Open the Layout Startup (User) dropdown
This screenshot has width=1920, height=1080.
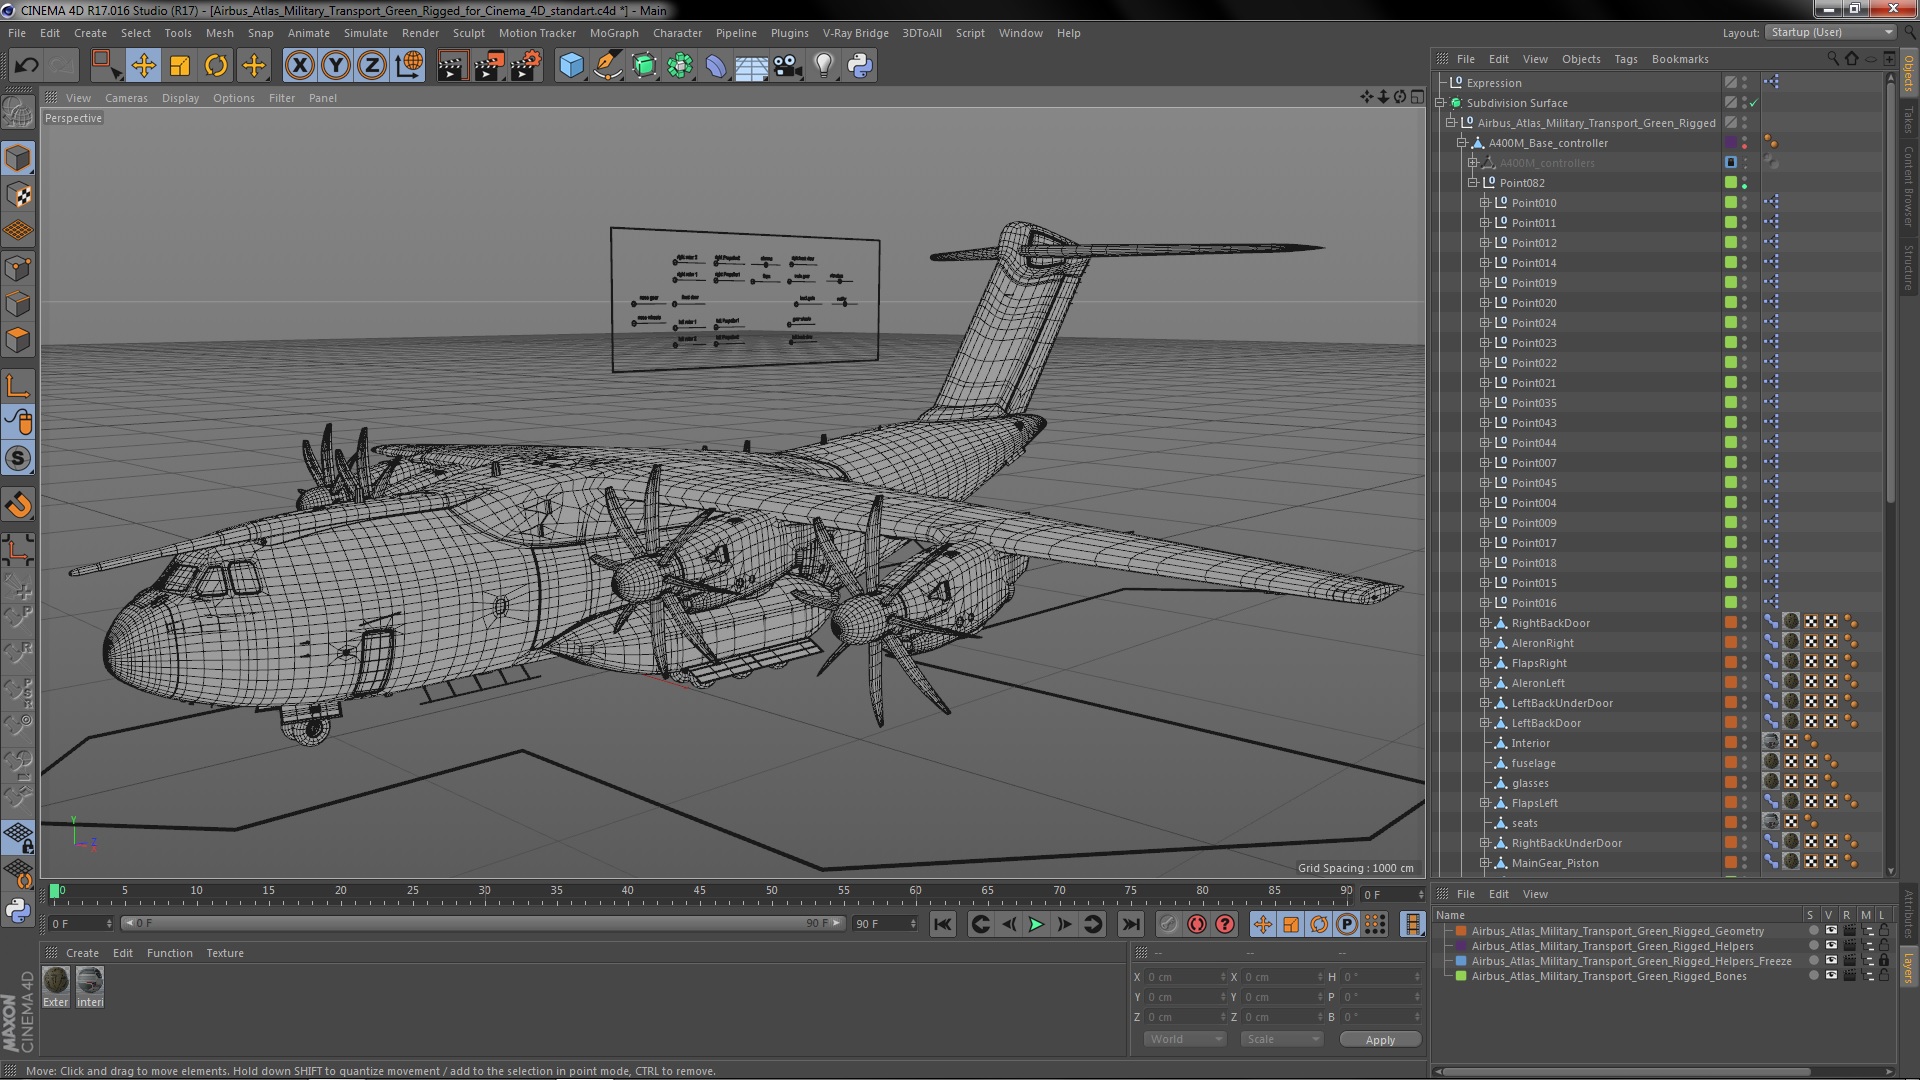[x=1831, y=33]
